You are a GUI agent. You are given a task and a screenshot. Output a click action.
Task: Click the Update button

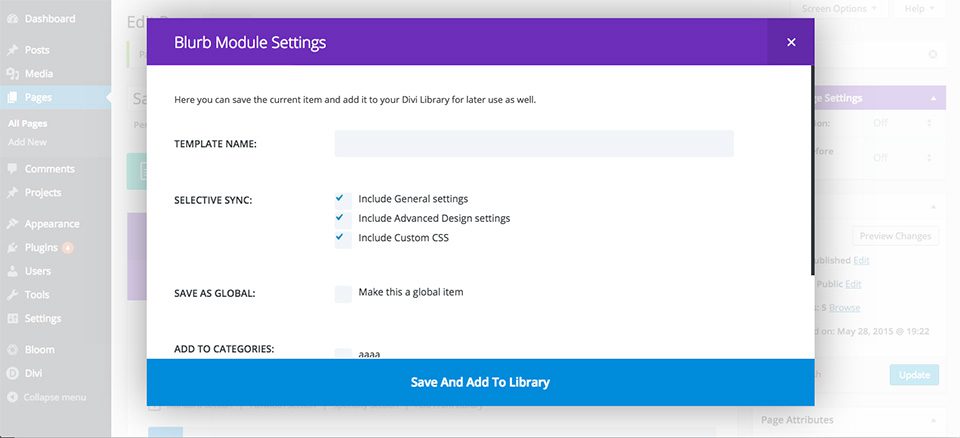pyautogui.click(x=914, y=375)
